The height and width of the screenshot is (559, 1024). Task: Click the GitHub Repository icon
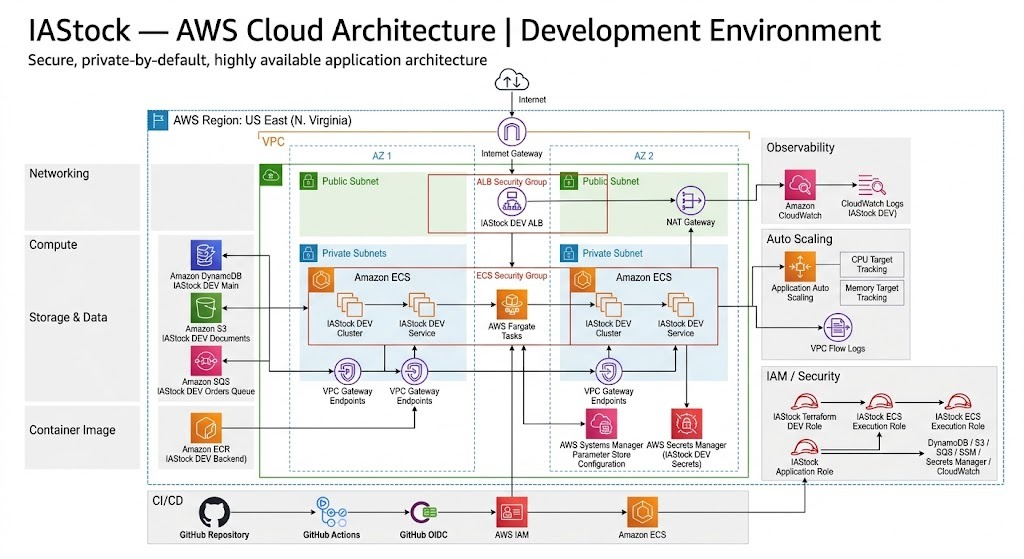pyautogui.click(x=214, y=513)
